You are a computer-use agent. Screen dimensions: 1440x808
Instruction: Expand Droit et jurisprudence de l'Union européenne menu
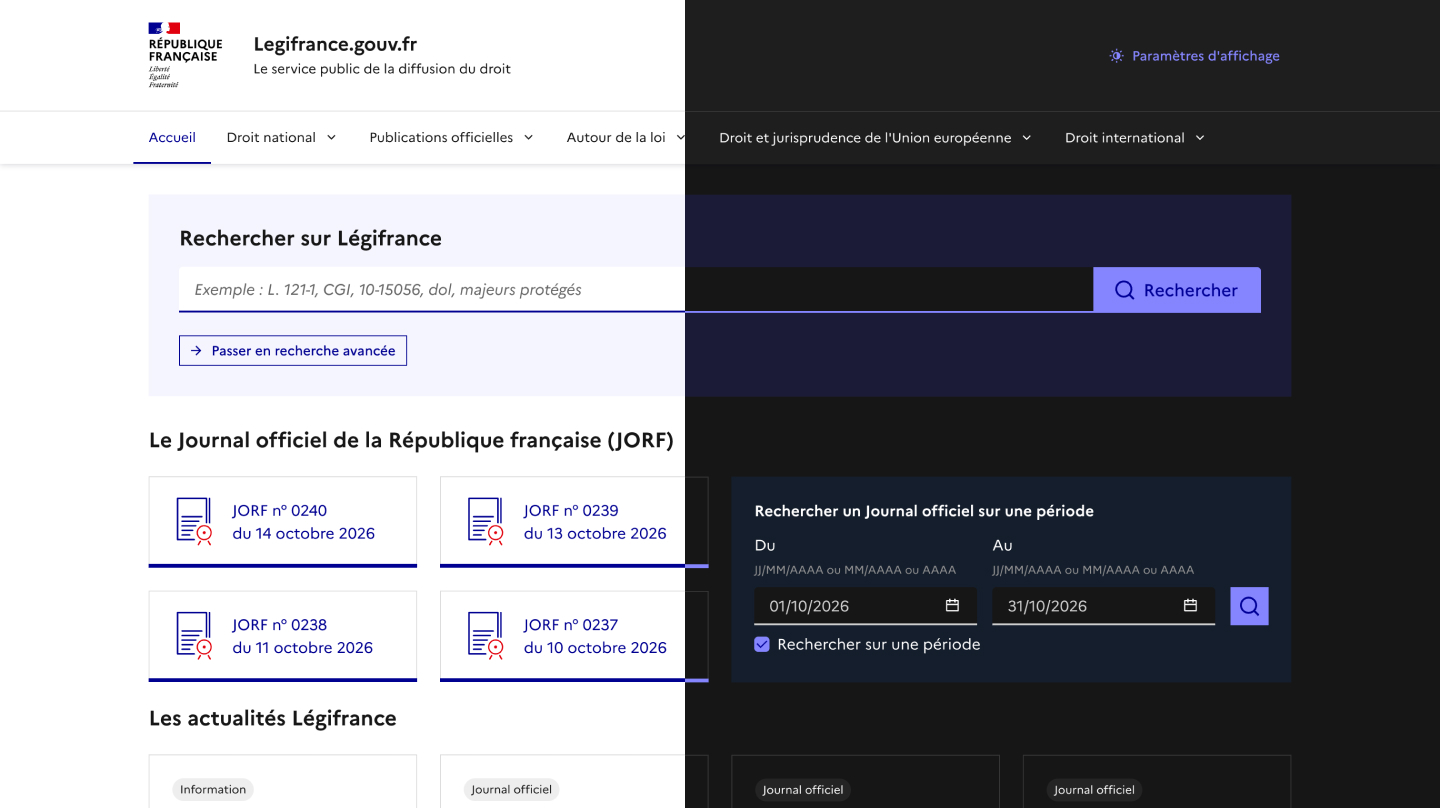875,138
